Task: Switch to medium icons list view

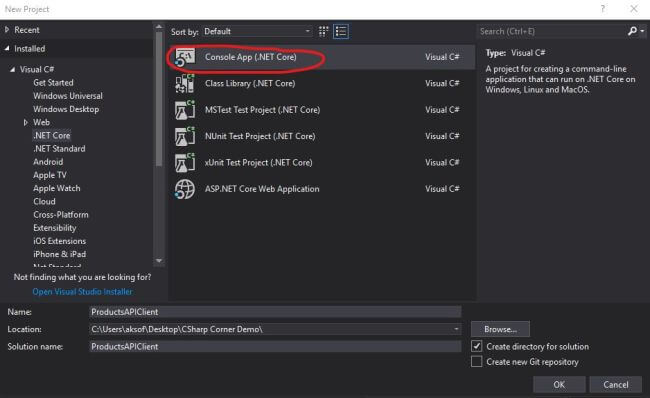Action: [x=341, y=32]
